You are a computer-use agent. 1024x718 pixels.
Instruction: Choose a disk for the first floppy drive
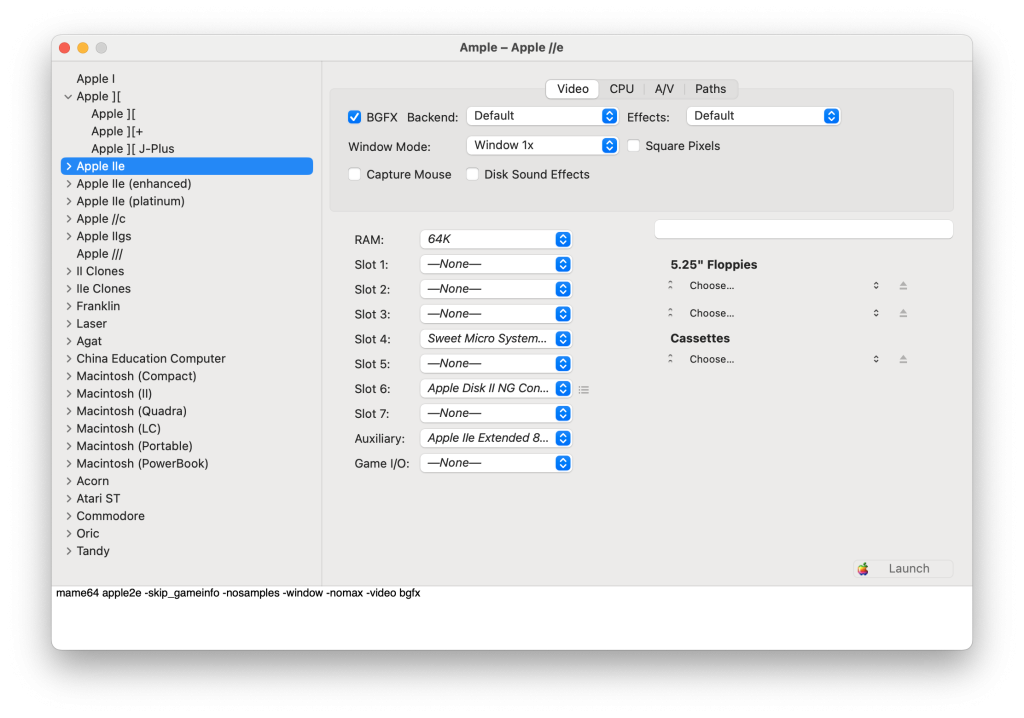pos(712,285)
